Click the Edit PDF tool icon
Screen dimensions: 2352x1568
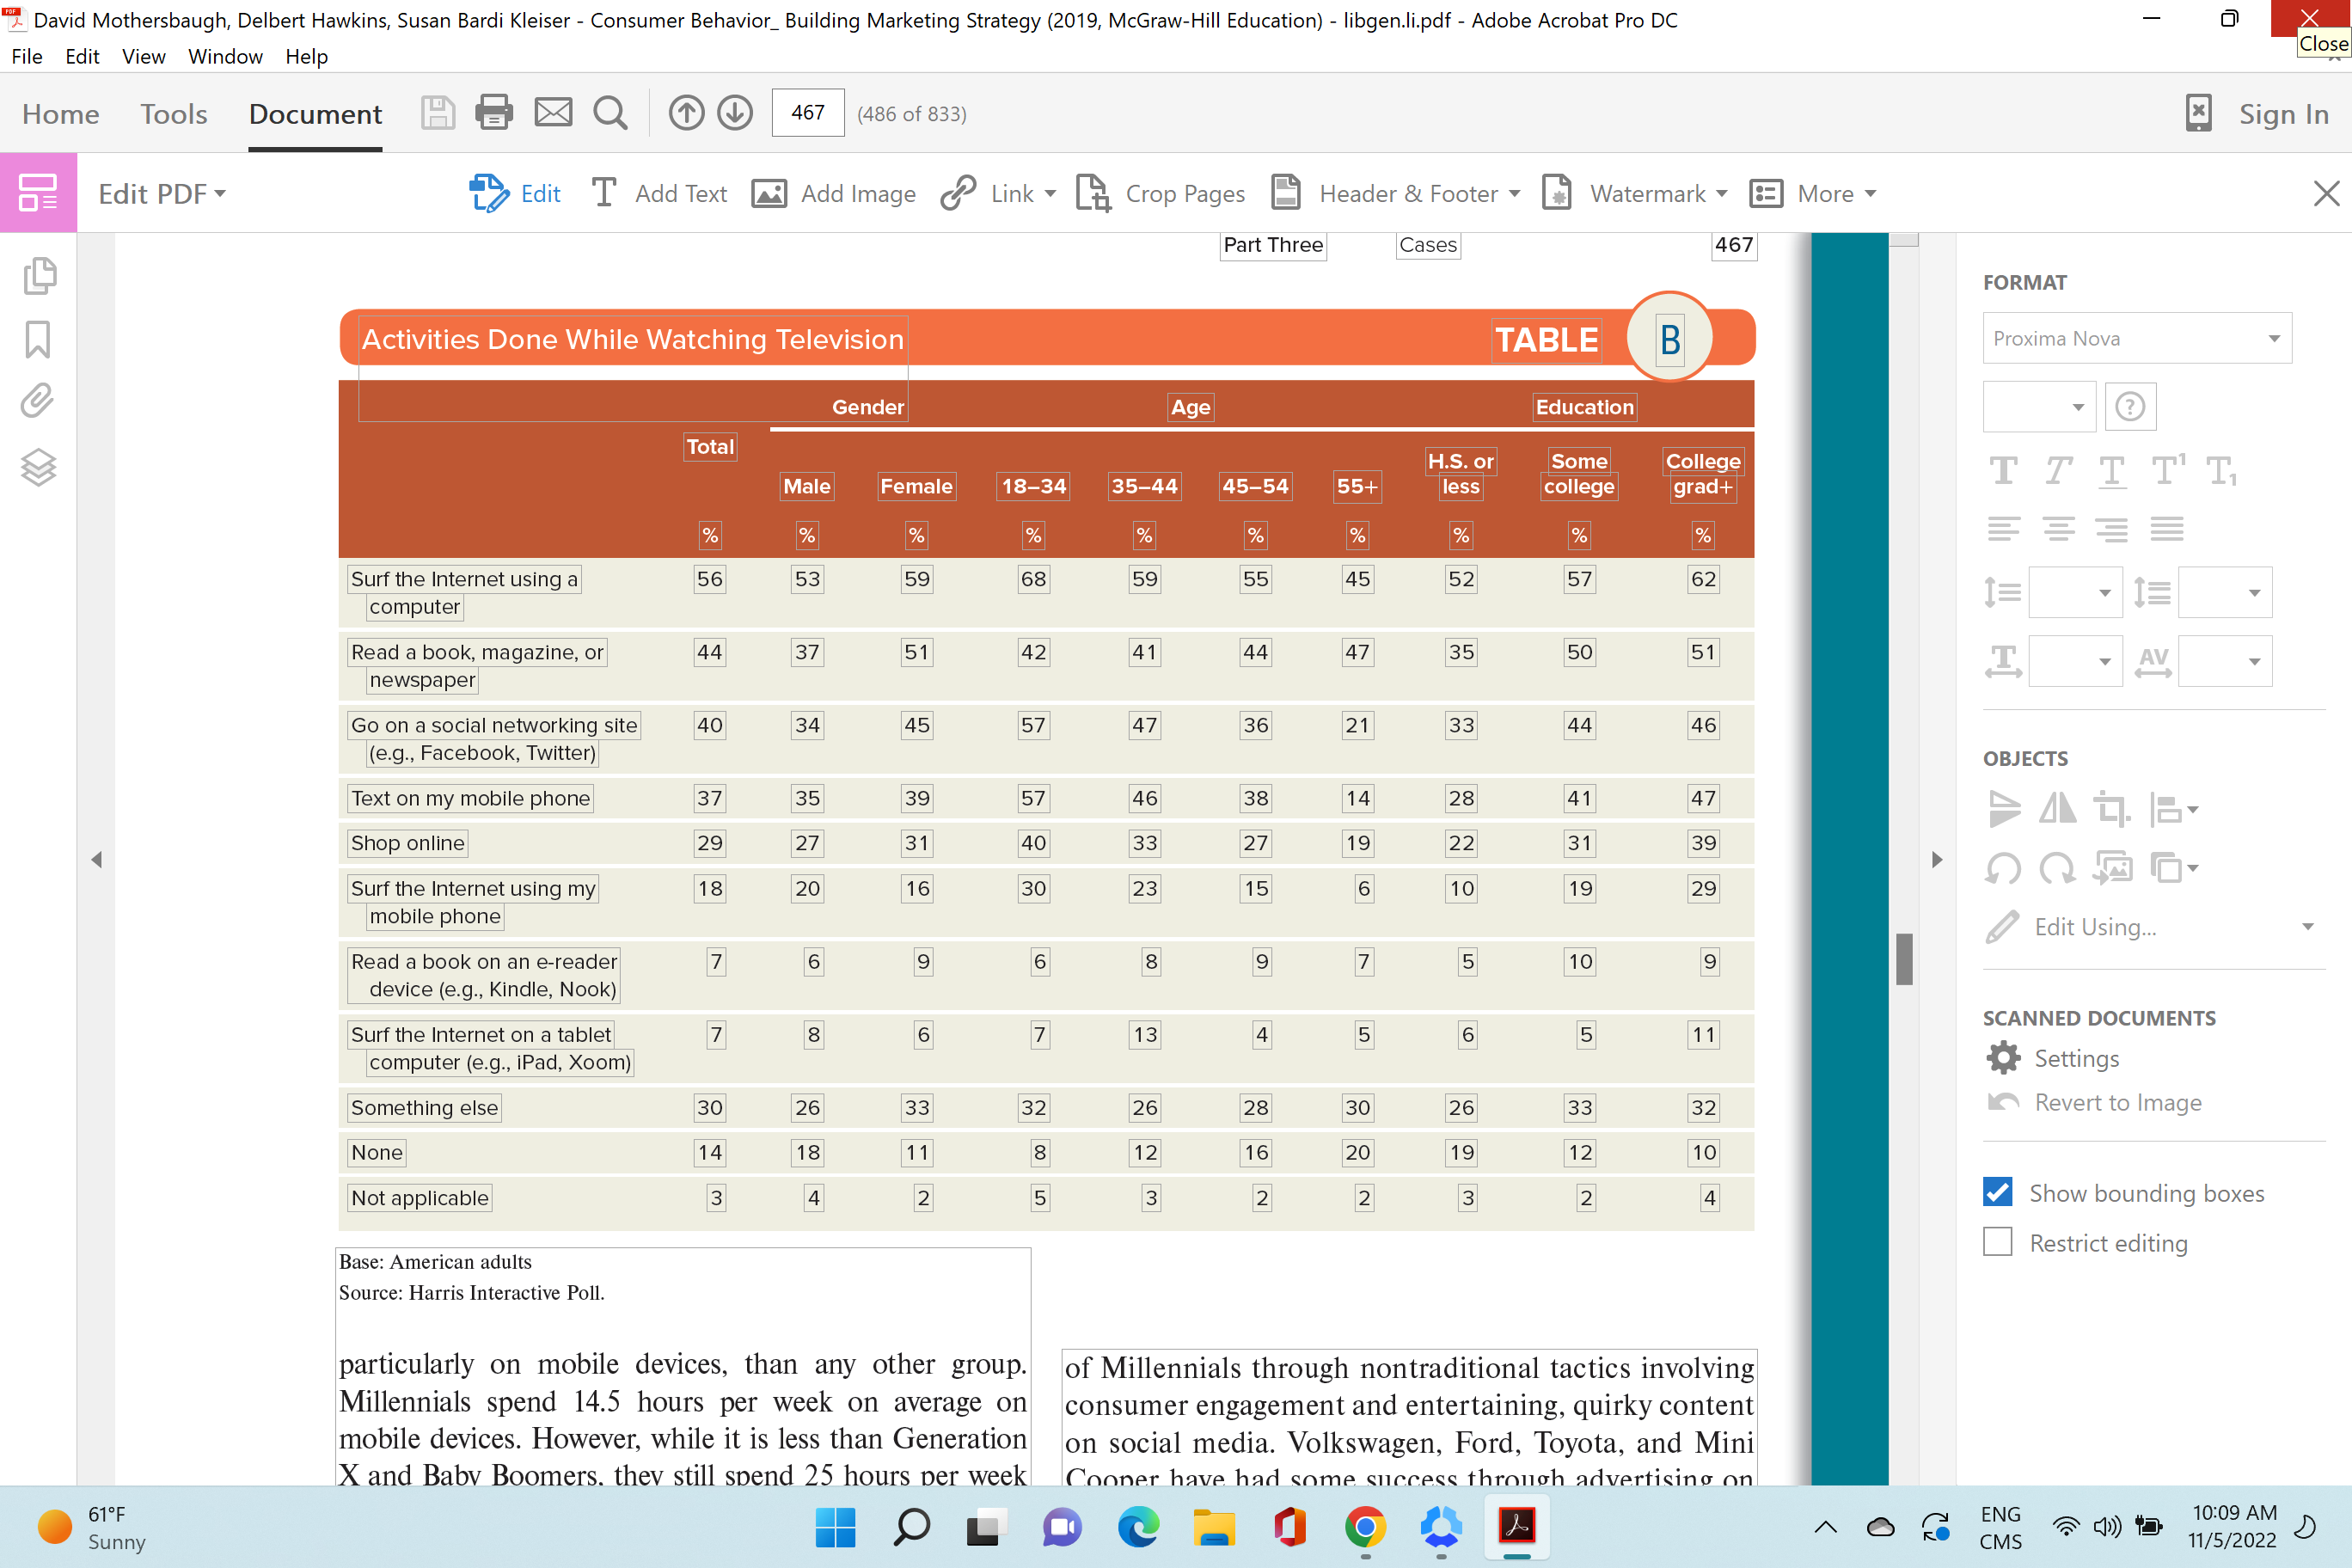pyautogui.click(x=38, y=193)
